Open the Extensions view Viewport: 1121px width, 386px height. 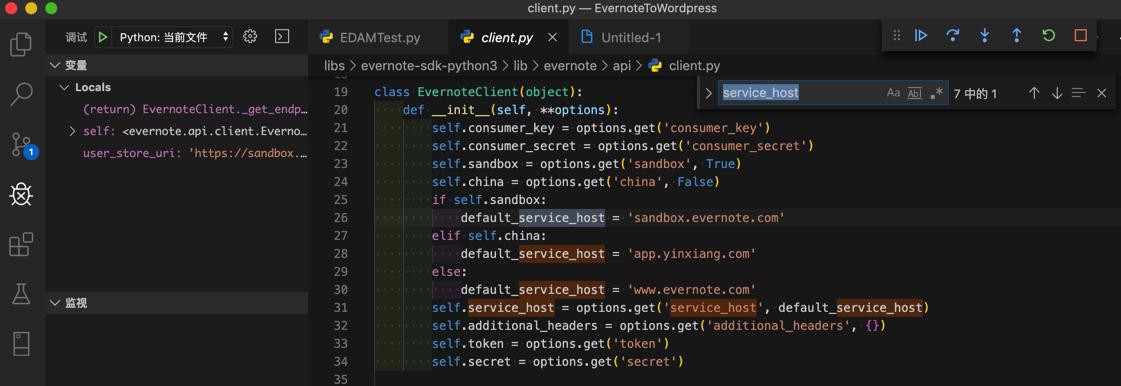coord(21,244)
